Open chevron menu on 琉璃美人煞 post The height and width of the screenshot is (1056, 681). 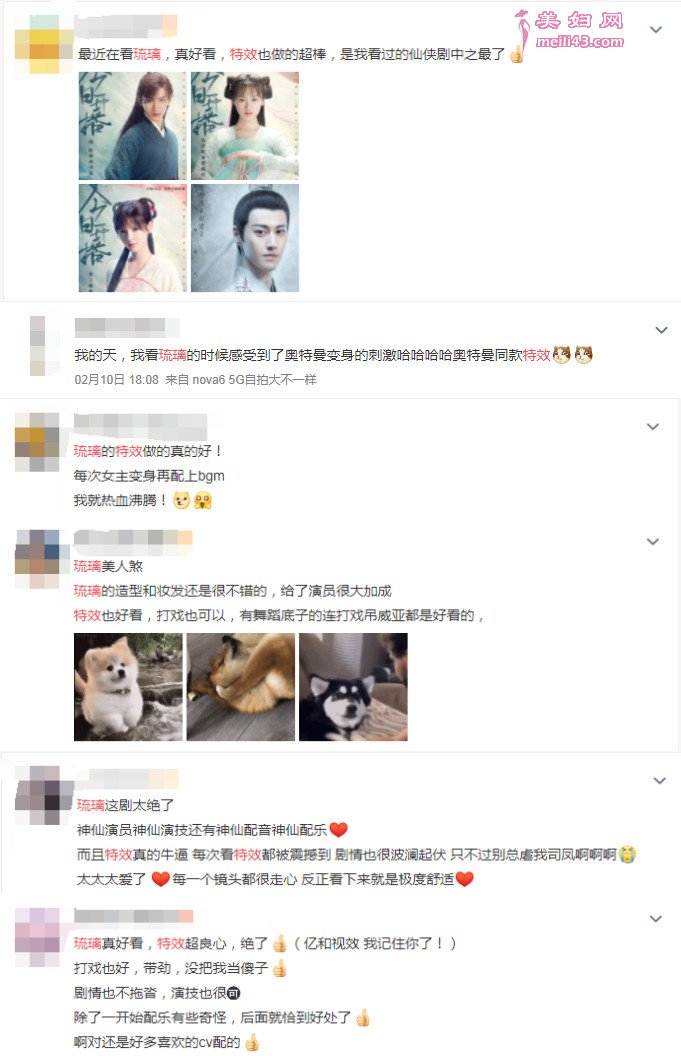point(653,541)
